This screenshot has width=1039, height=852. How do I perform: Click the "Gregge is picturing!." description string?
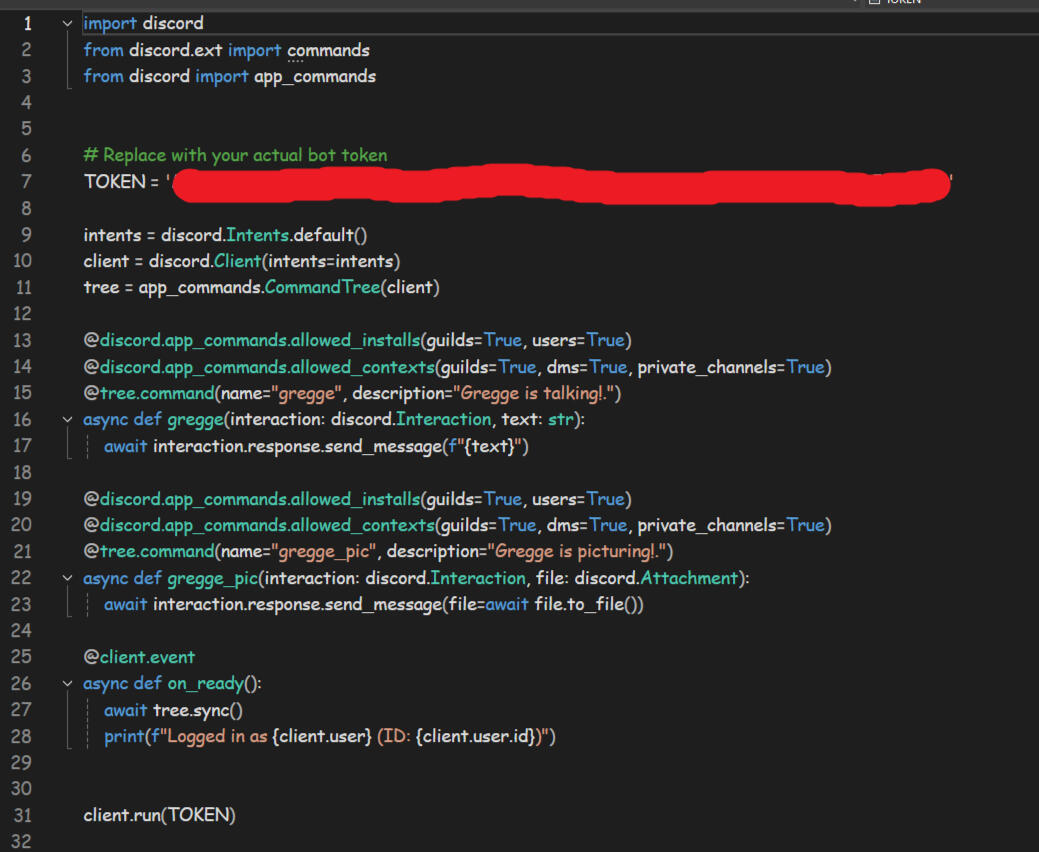click(576, 551)
